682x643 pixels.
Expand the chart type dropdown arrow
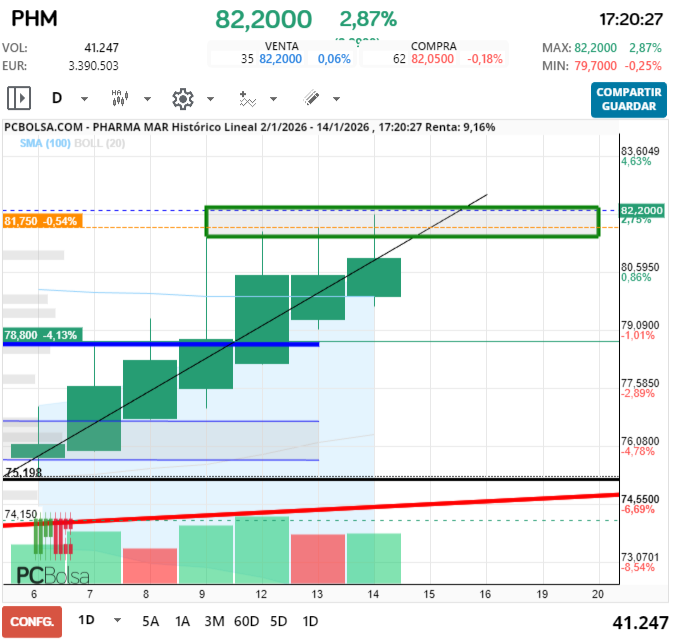(x=147, y=99)
